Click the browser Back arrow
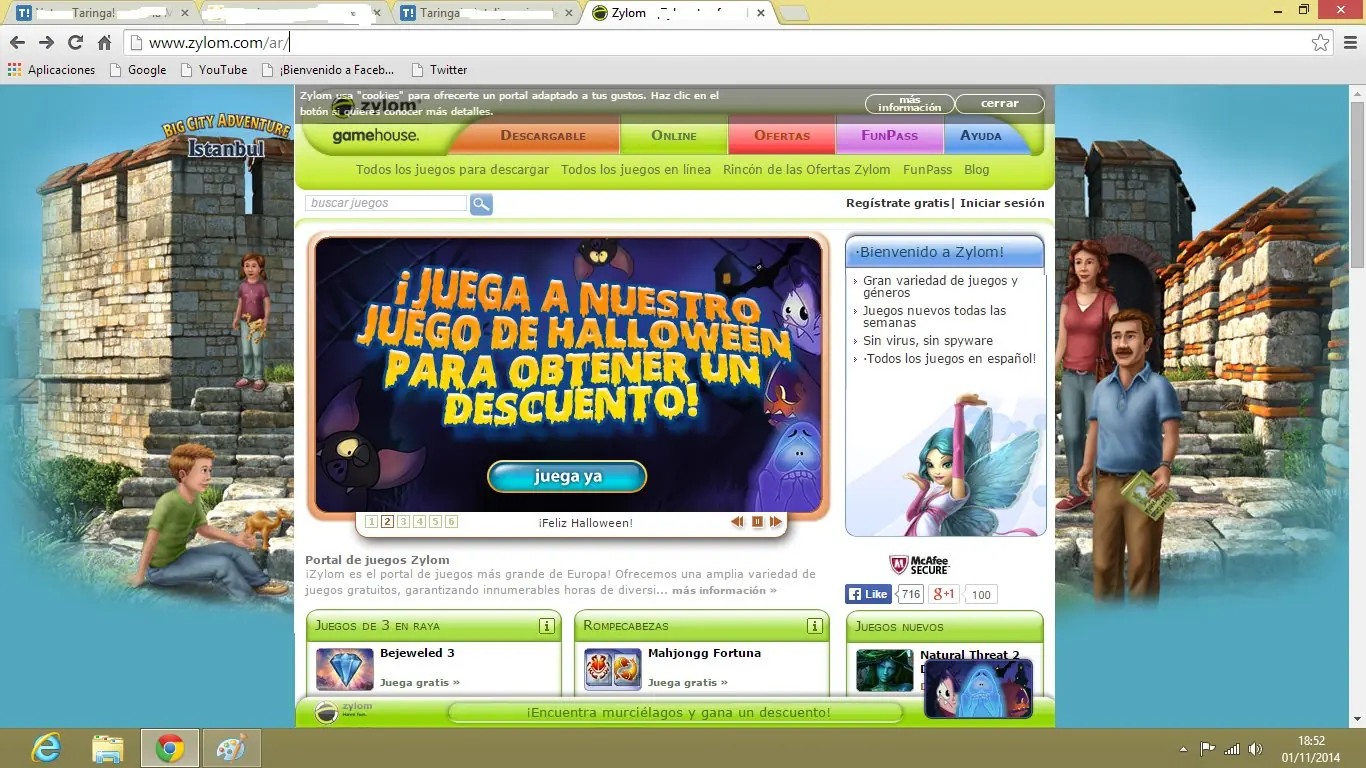 17,42
